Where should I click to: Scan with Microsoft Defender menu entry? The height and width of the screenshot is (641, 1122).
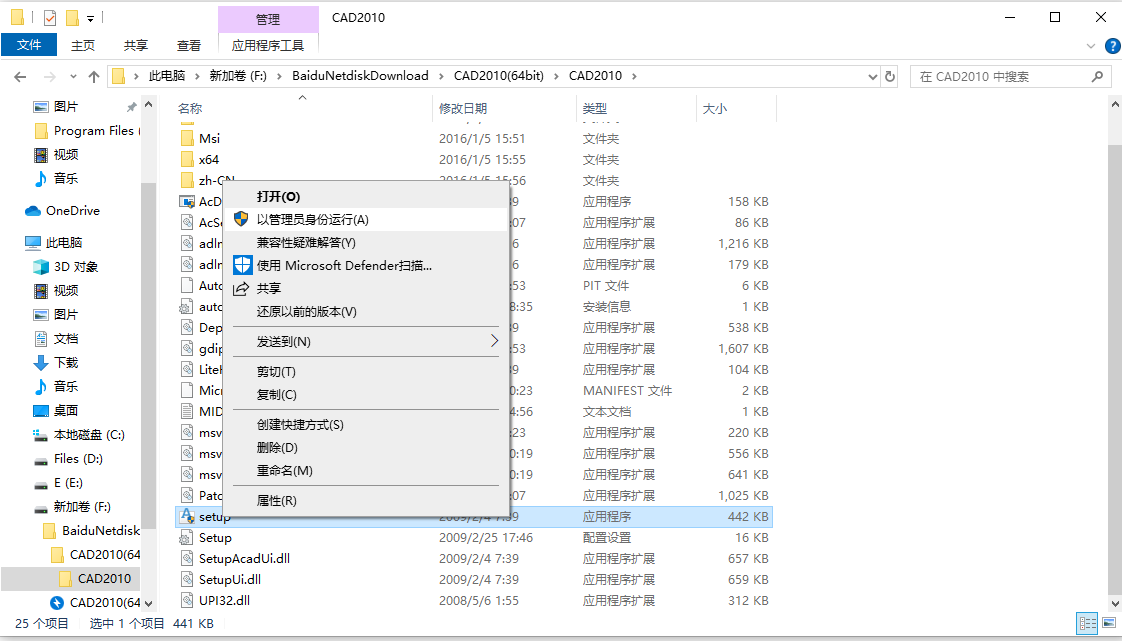[x=366, y=265]
